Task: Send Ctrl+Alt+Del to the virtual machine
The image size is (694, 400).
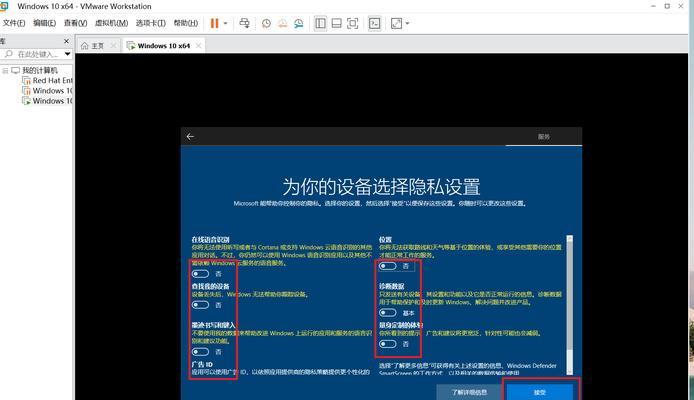Action: (244, 23)
